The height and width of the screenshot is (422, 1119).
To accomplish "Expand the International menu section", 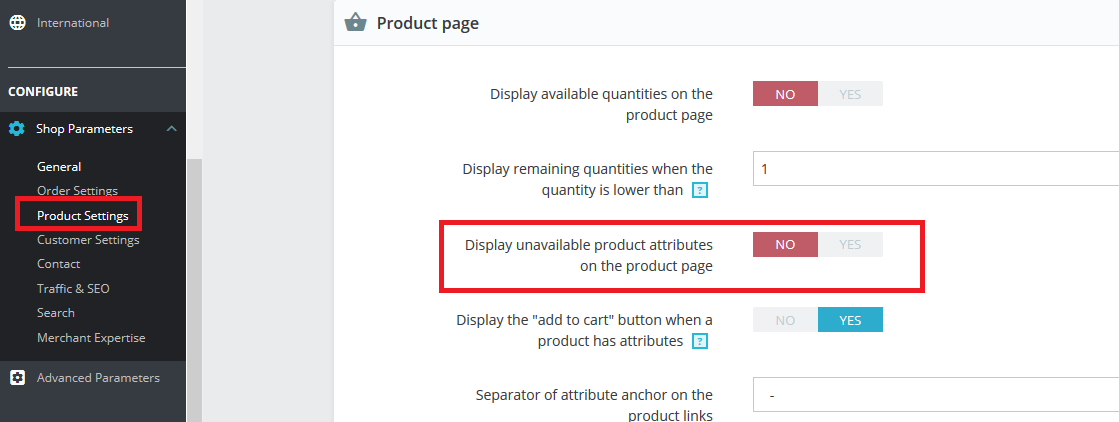I will click(x=73, y=22).
